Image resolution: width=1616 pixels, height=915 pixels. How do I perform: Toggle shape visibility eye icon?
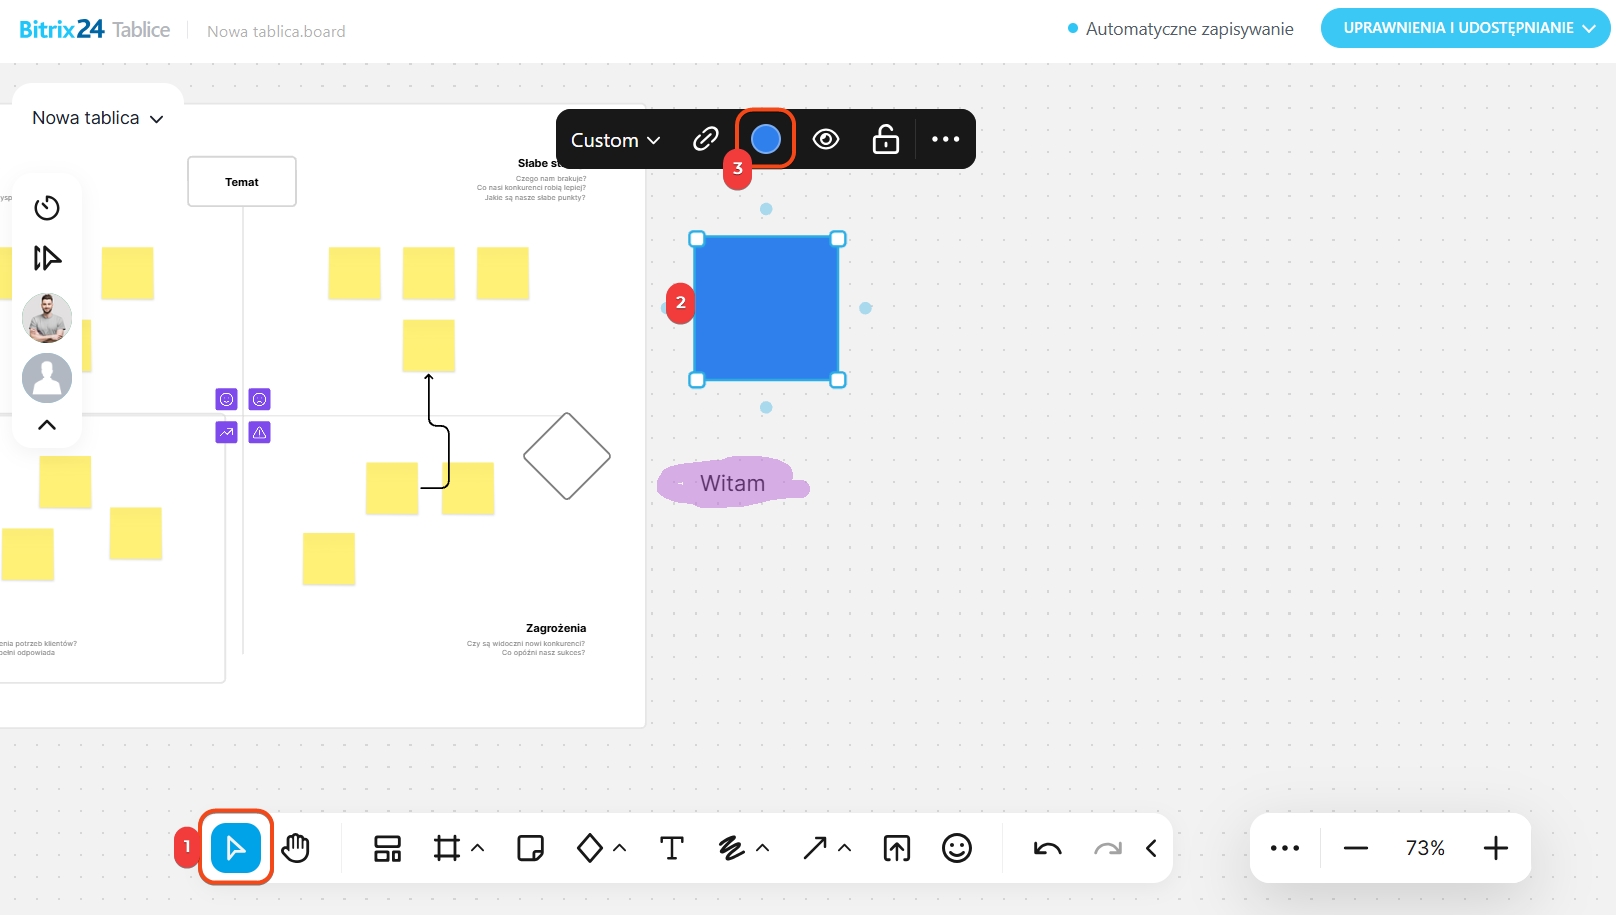pos(826,139)
